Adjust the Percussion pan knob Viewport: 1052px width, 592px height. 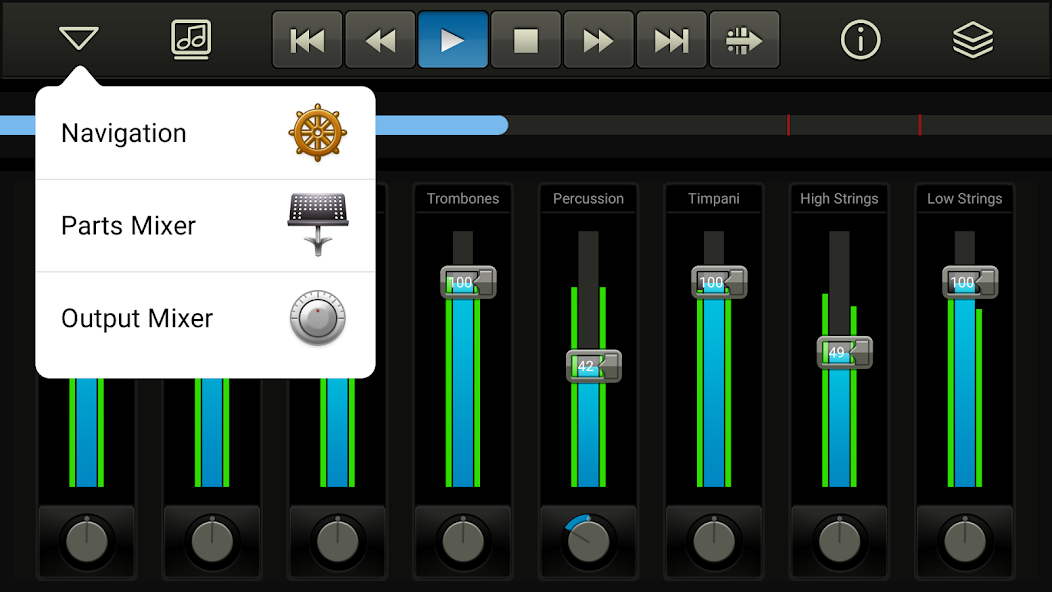click(588, 541)
